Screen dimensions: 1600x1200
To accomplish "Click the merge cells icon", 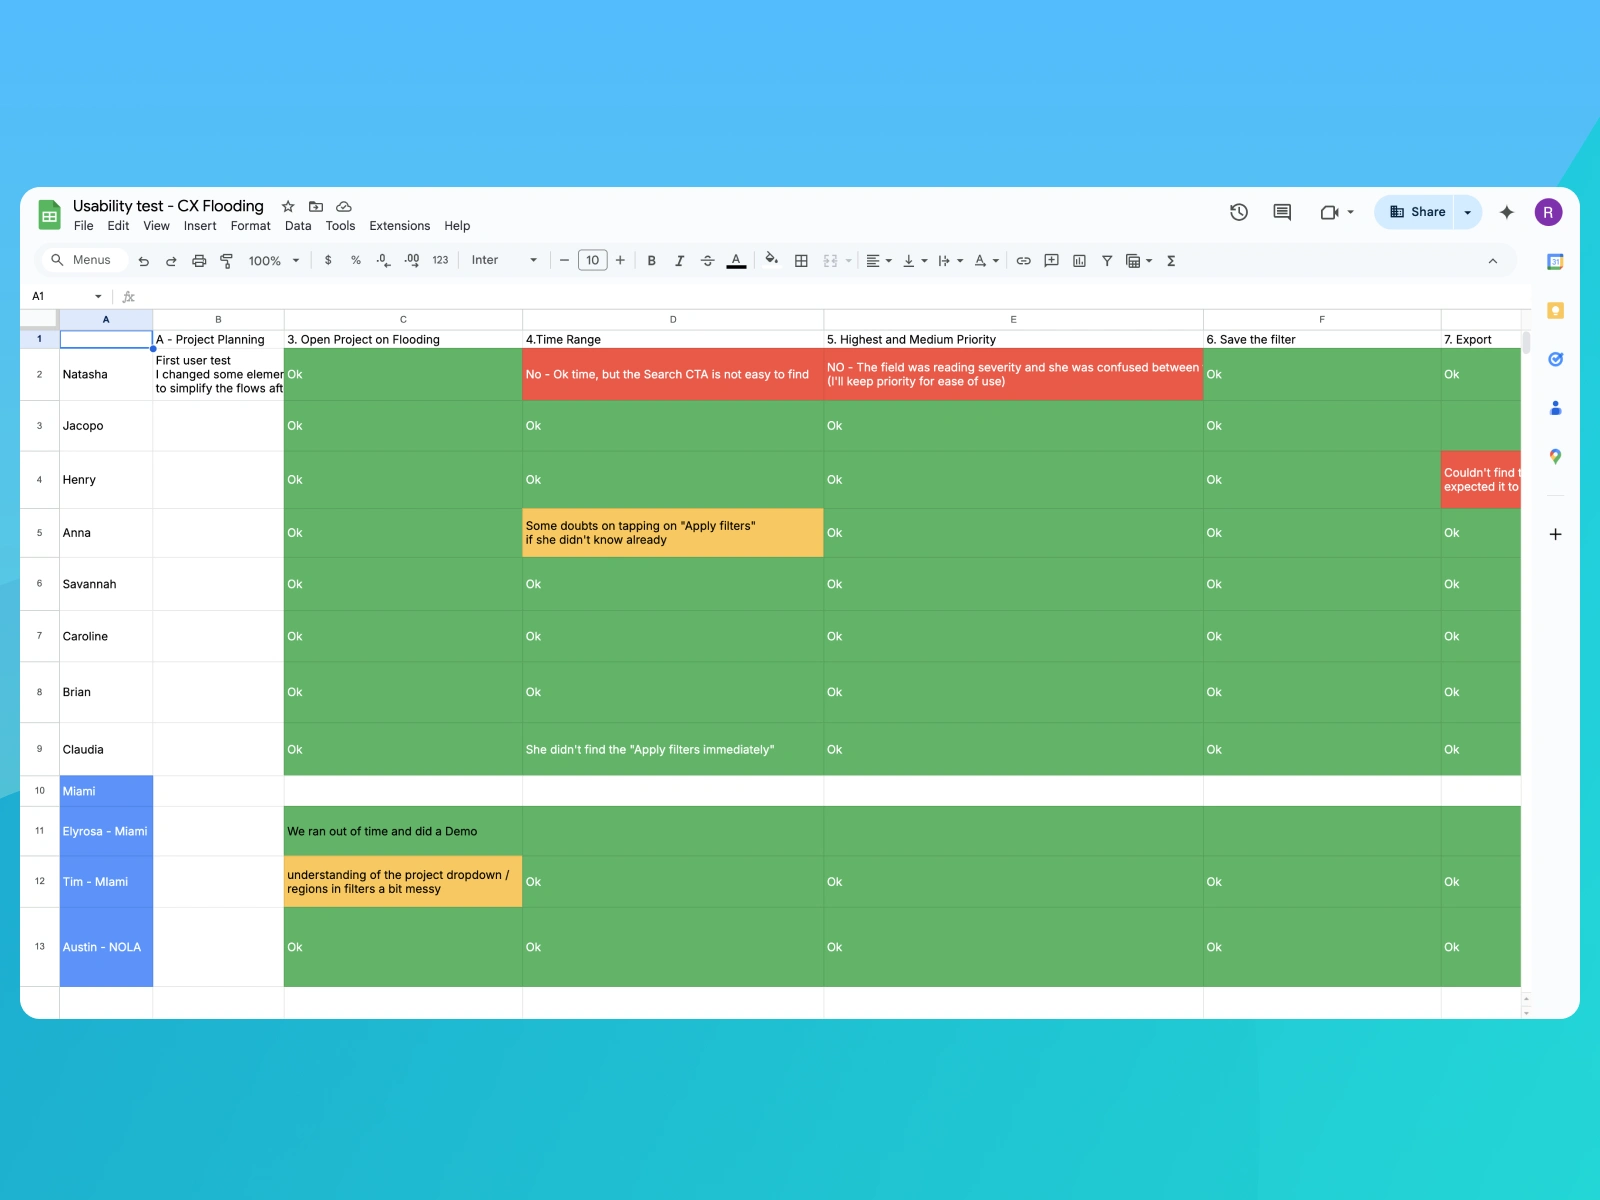I will (830, 260).
